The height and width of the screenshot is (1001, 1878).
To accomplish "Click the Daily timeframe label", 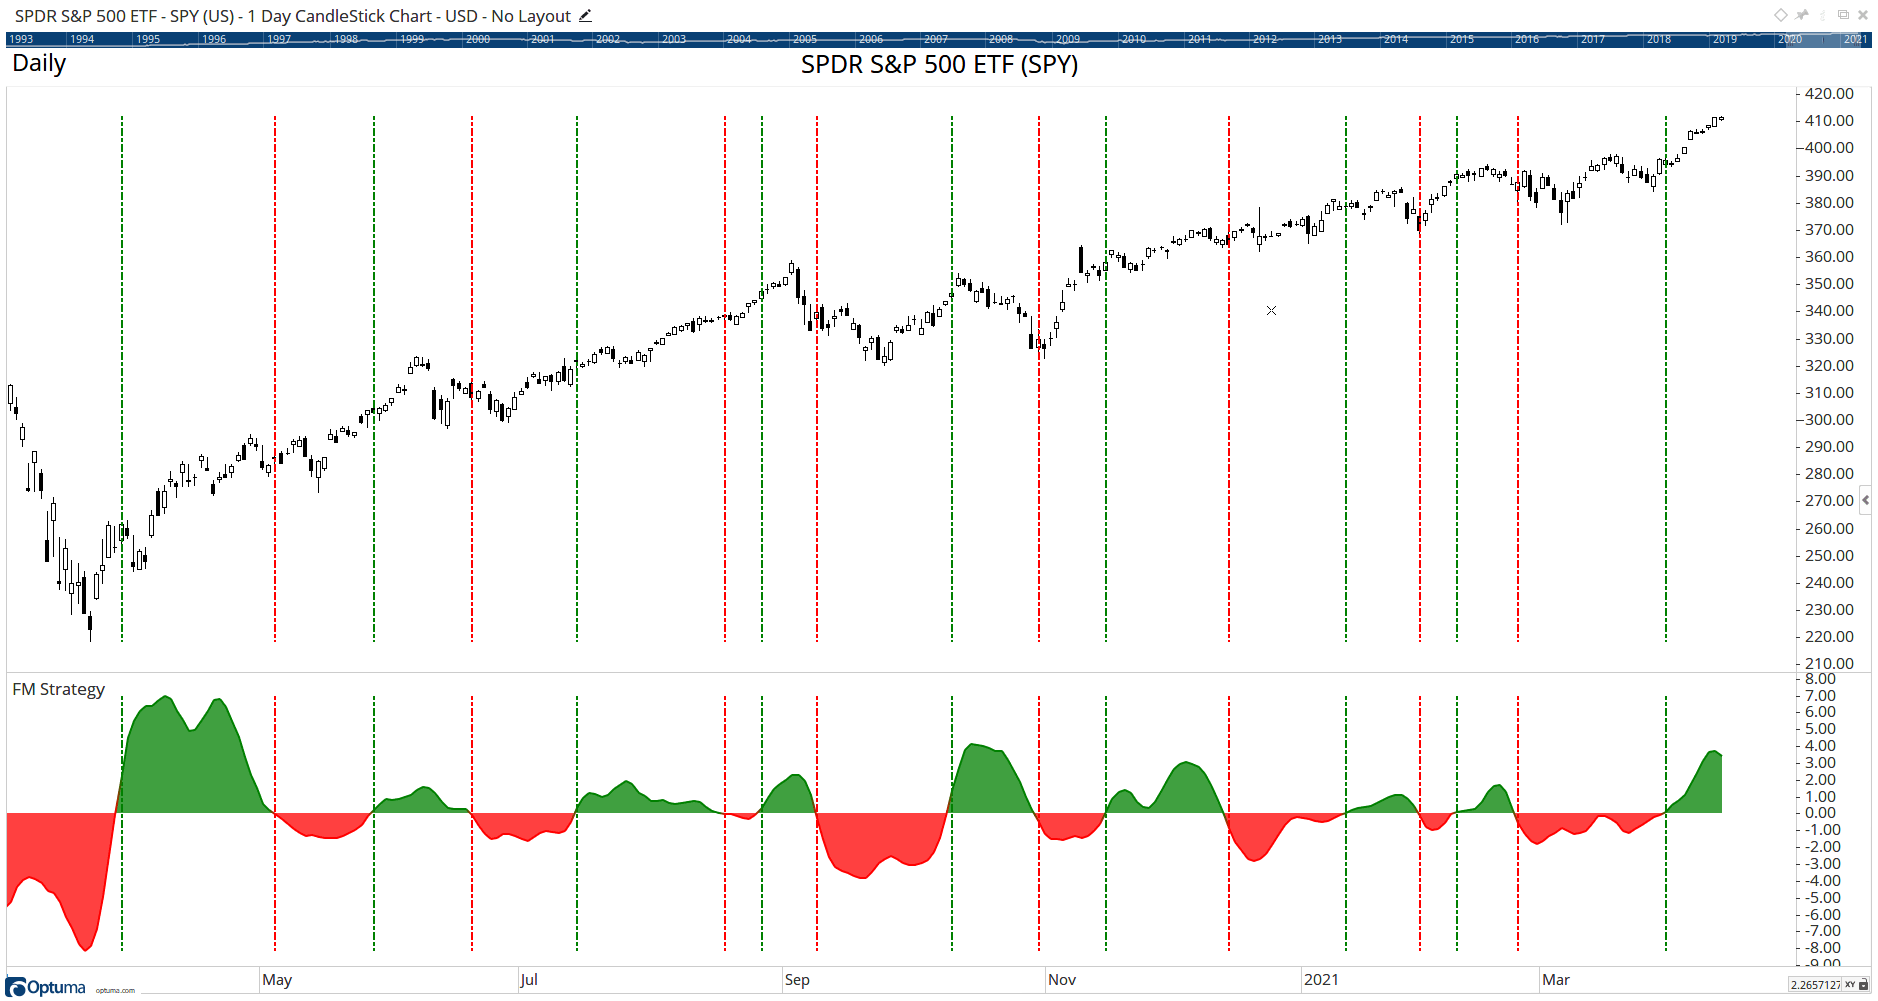I will click(x=39, y=63).
